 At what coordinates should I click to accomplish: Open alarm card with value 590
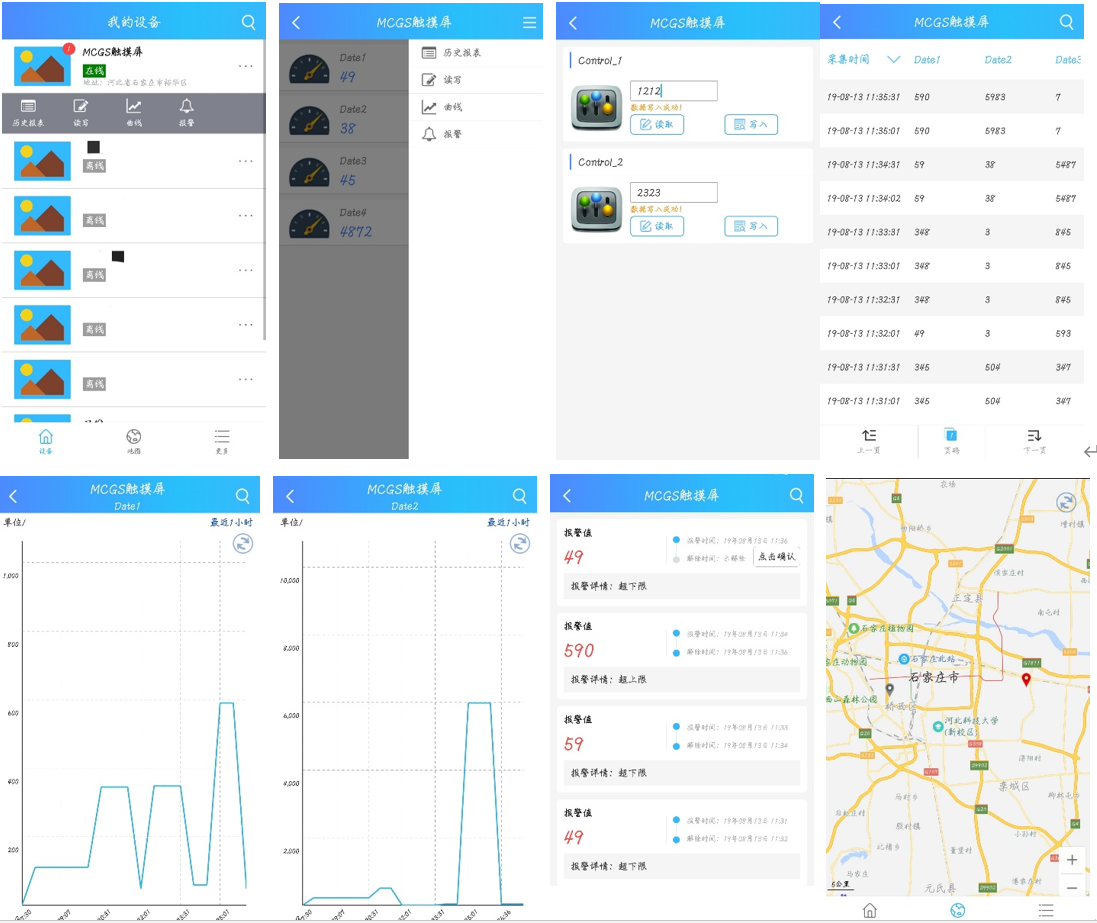(x=682, y=656)
